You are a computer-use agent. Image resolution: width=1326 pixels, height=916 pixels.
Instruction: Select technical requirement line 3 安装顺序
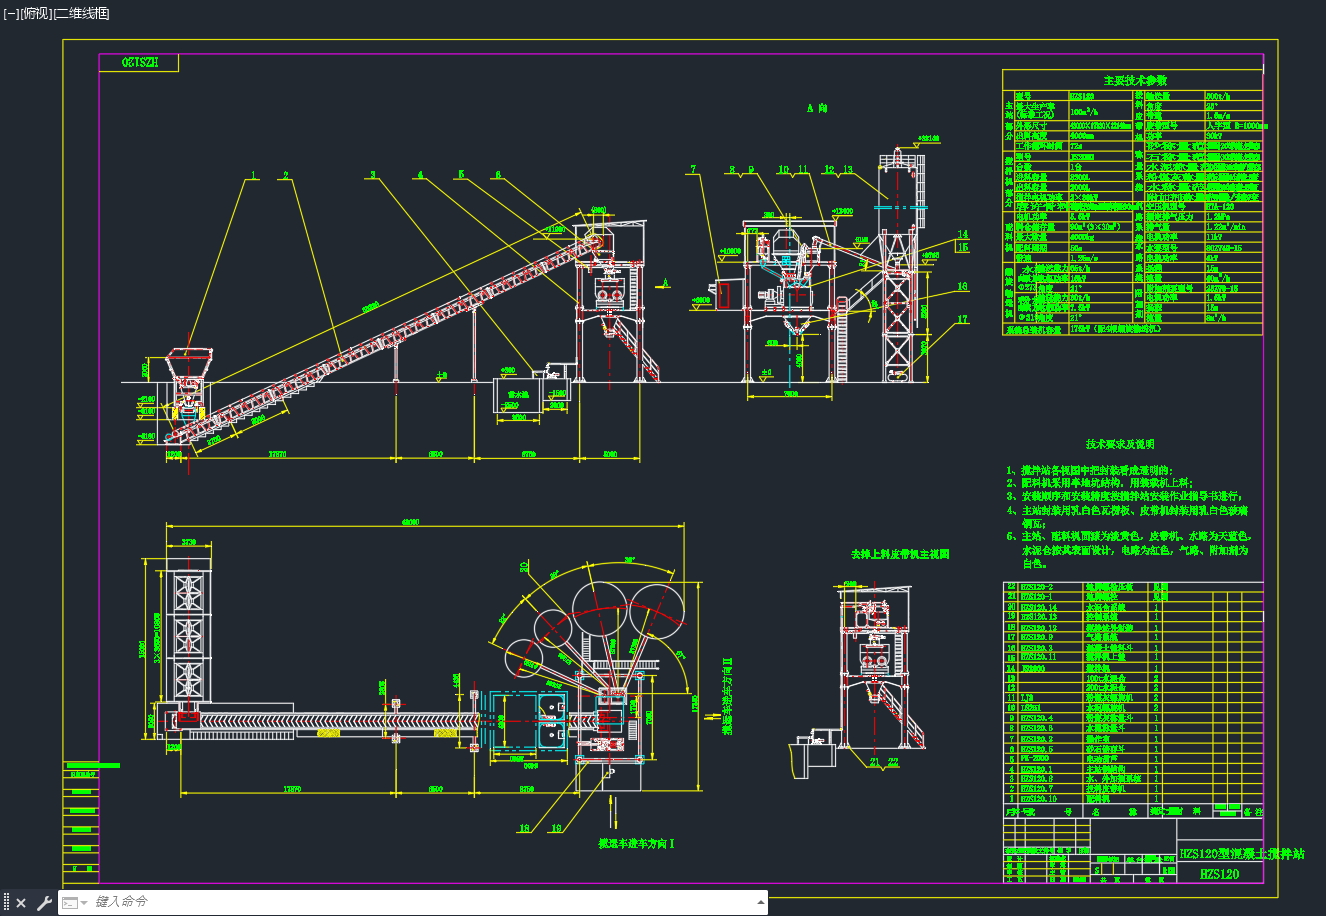[1124, 496]
